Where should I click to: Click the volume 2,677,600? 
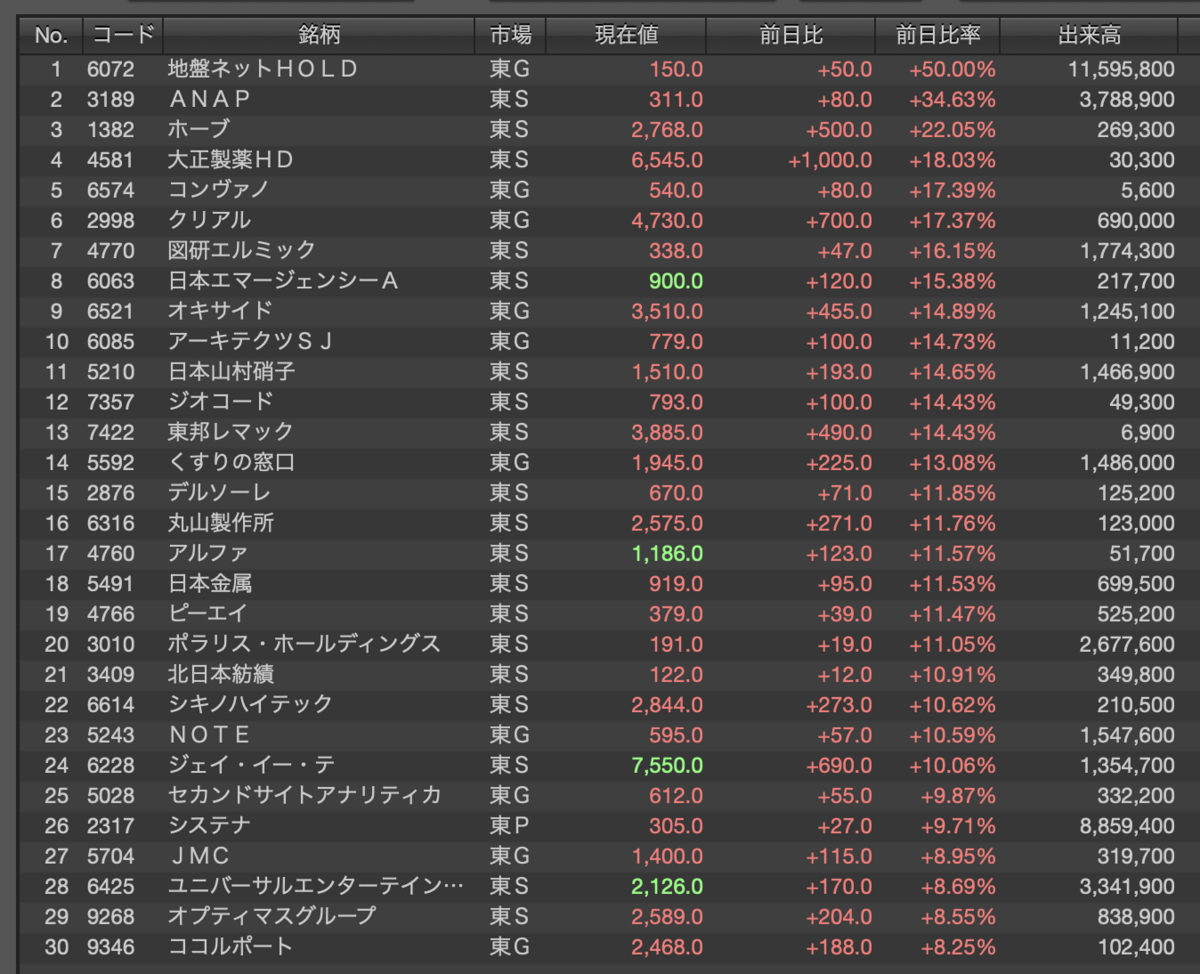pos(1127,644)
